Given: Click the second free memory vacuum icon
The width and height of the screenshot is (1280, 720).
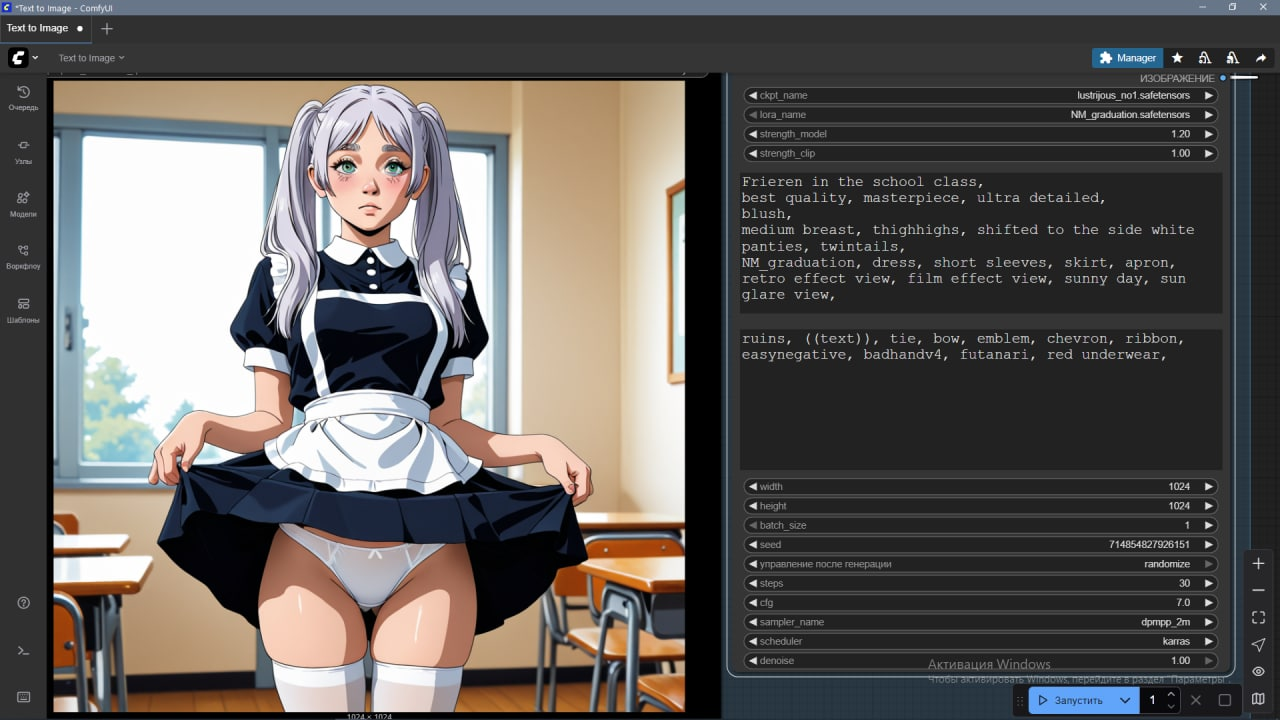Looking at the screenshot, I should [x=1233, y=58].
